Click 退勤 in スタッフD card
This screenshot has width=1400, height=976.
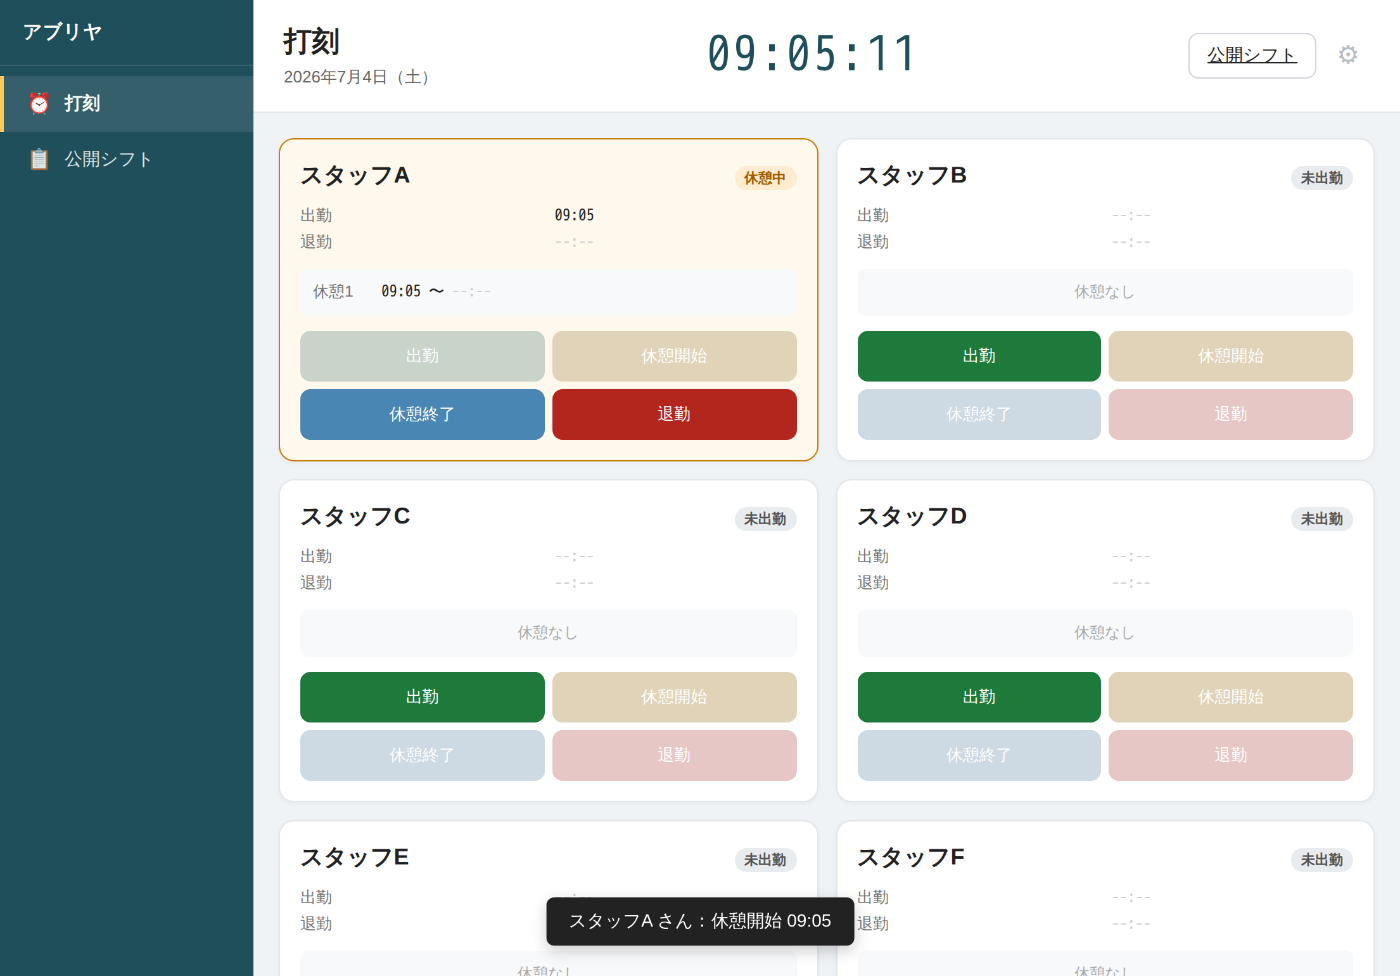[1231, 755]
